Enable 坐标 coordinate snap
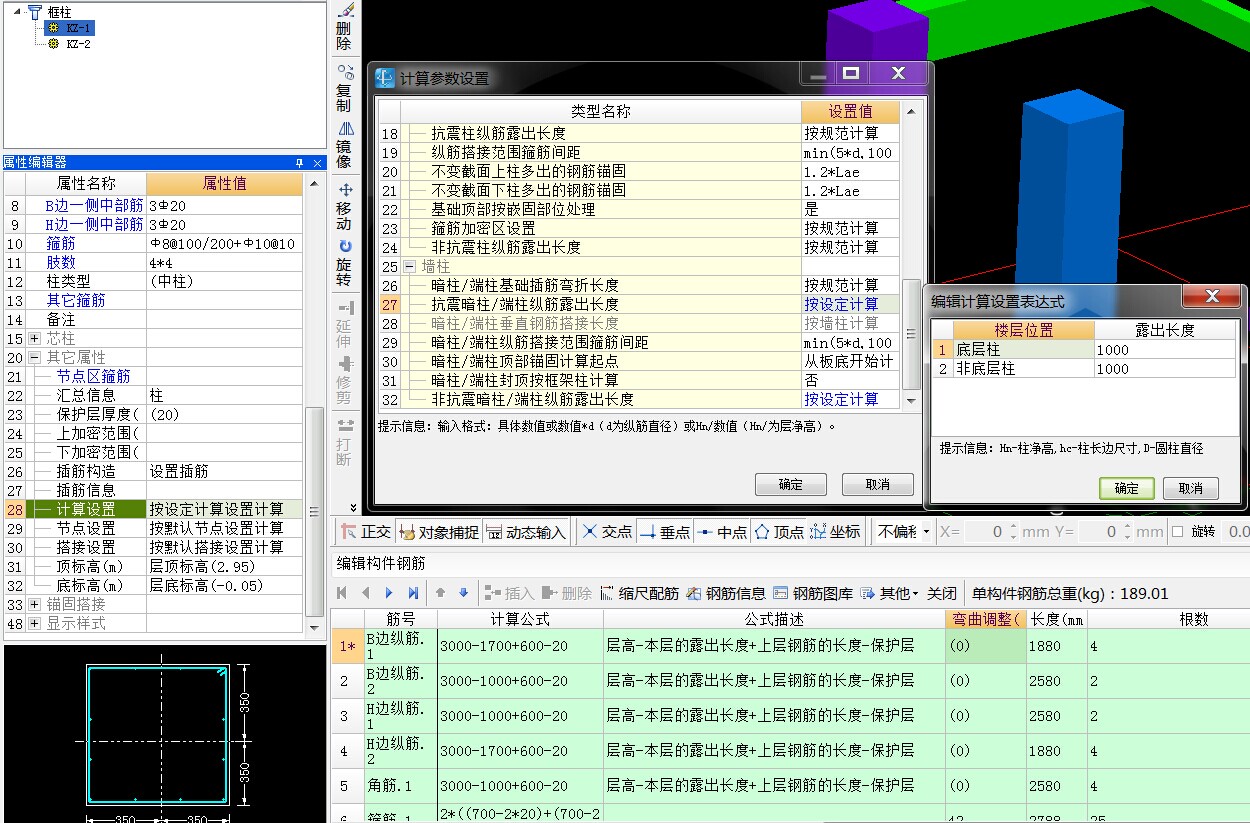This screenshot has height=823, width=1250. (x=836, y=532)
